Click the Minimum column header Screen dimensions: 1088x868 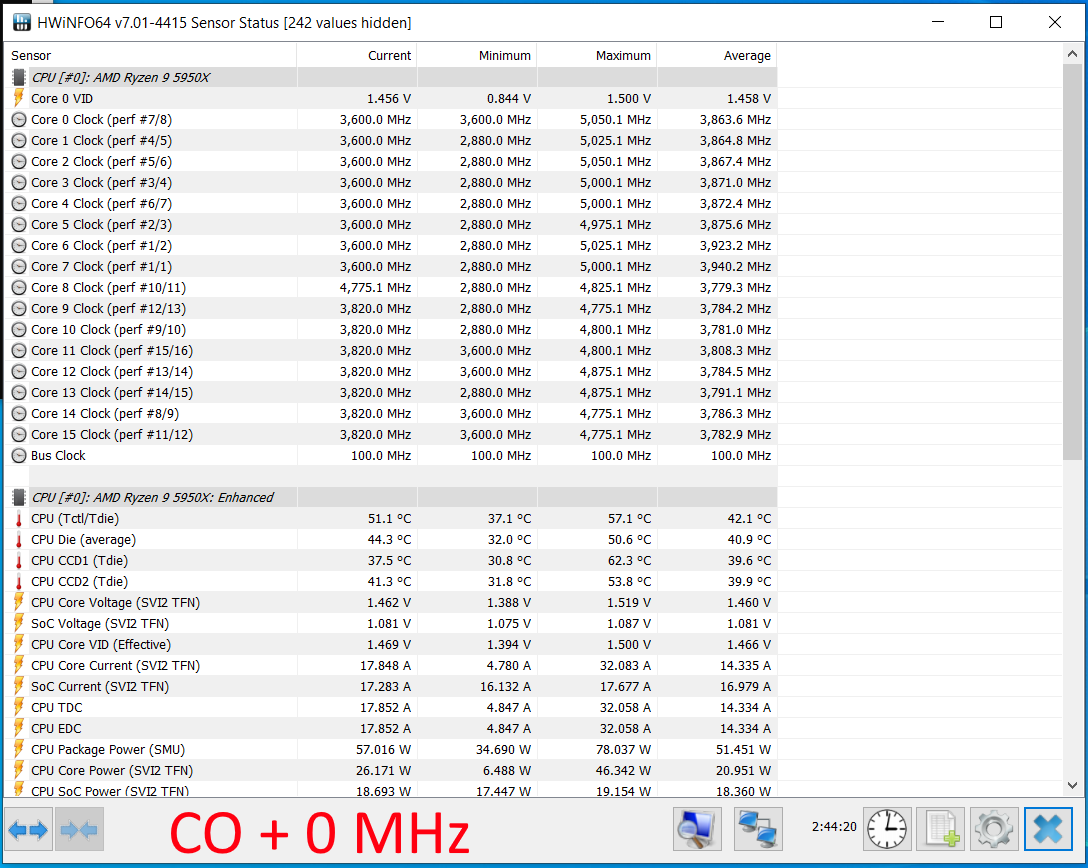point(477,56)
